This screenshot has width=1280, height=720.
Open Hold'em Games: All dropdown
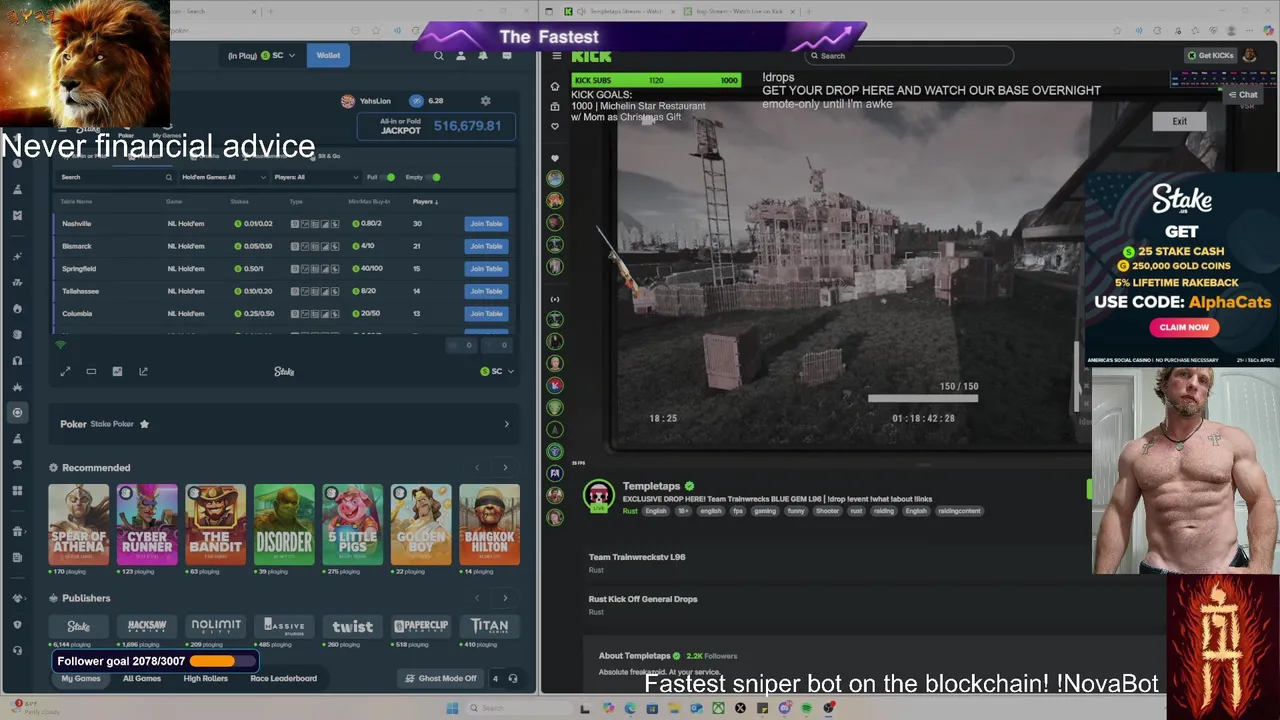coord(224,178)
